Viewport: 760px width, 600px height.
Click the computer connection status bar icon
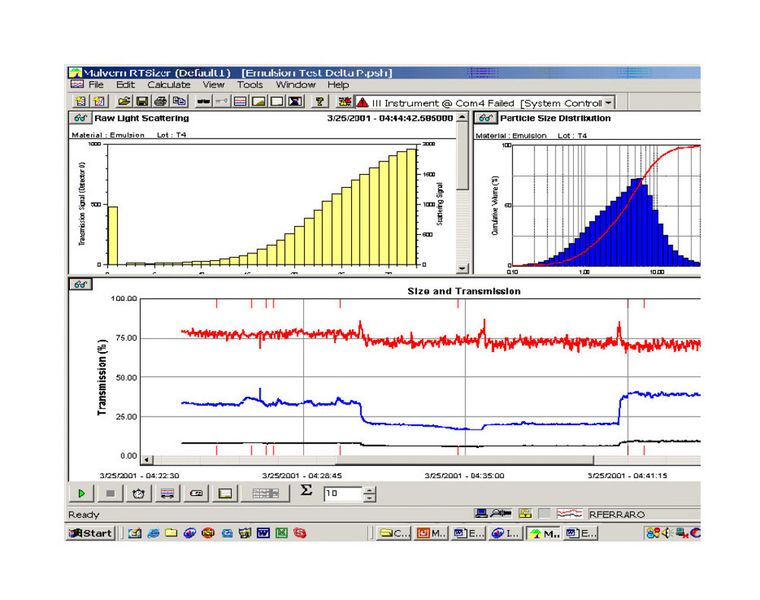(481, 514)
